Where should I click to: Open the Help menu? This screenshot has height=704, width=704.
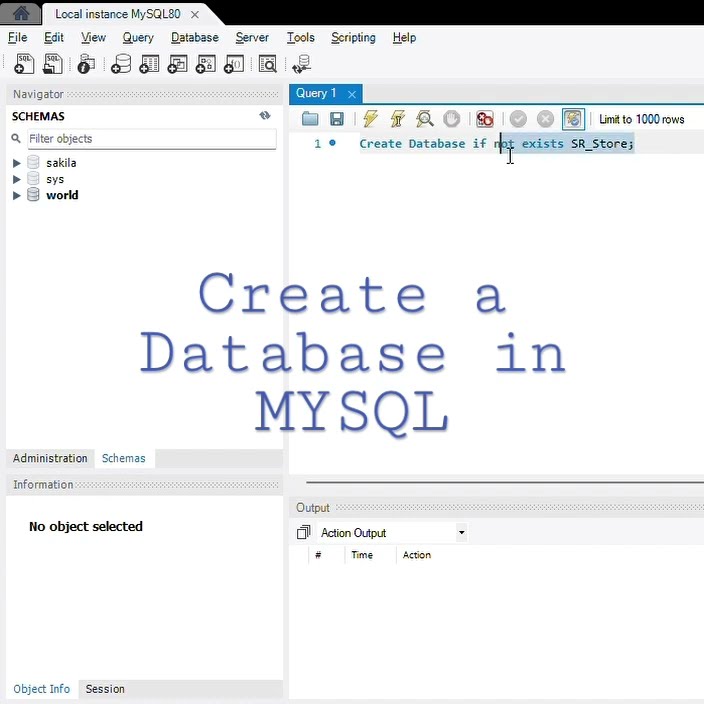(x=404, y=38)
